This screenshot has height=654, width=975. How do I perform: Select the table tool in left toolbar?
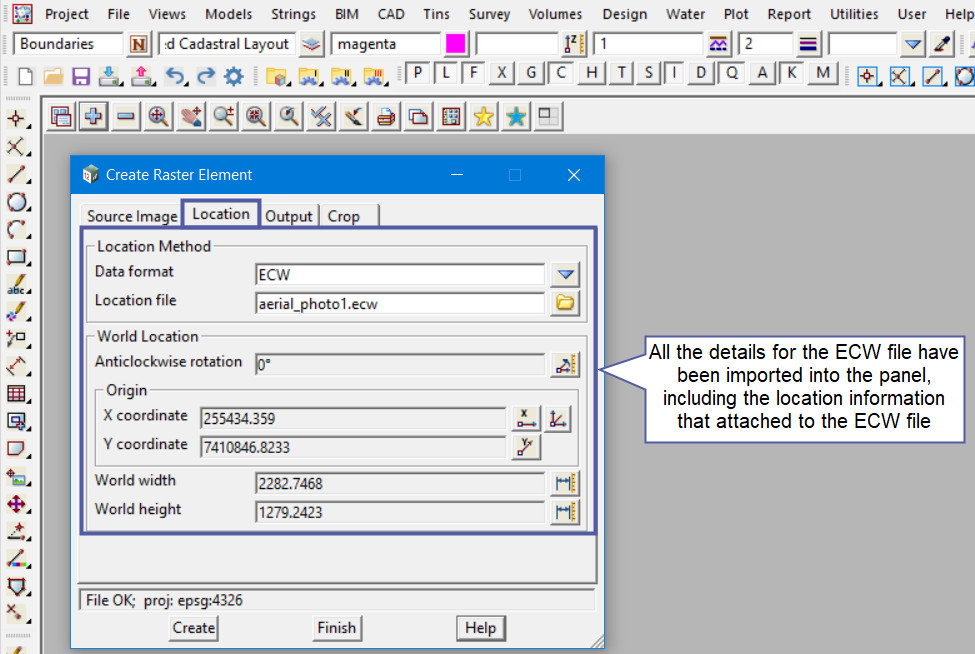[x=16, y=394]
